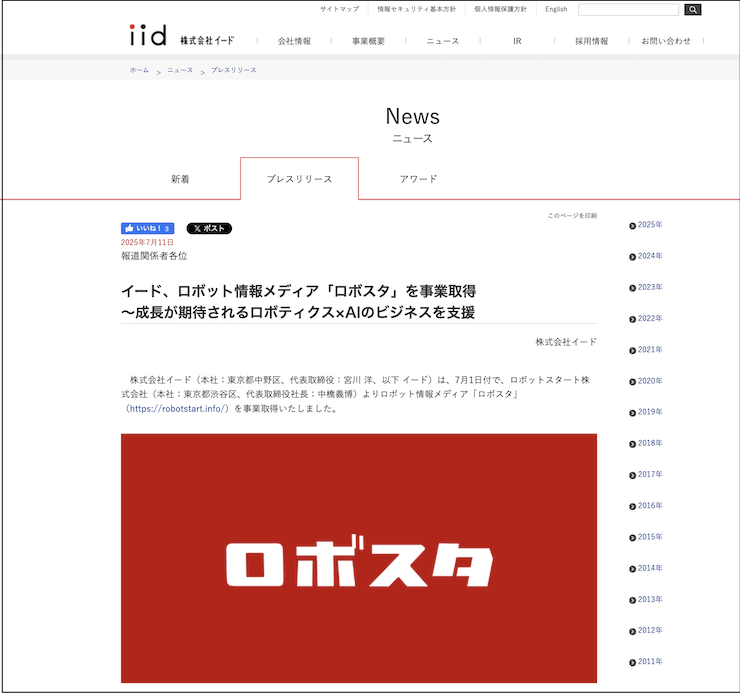Open the お問い合わせ menu
The image size is (740, 693).
(665, 41)
